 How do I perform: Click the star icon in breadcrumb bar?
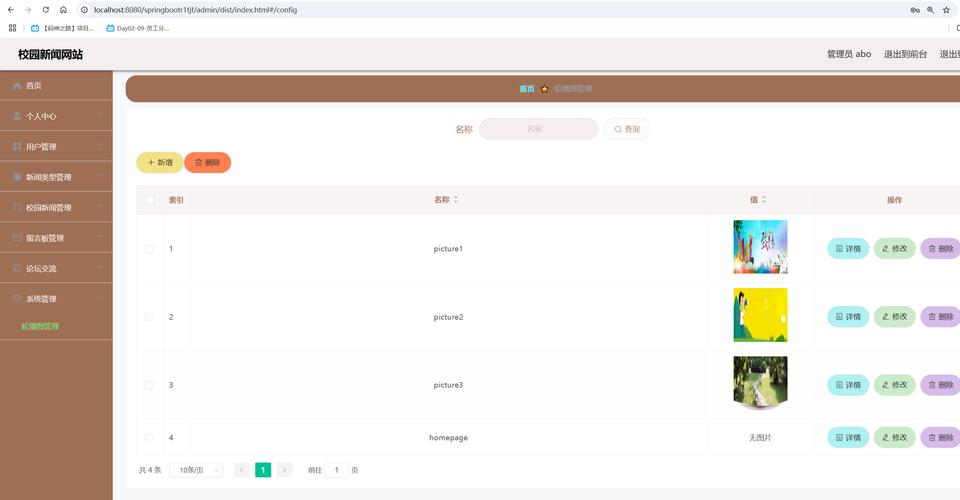tap(544, 89)
